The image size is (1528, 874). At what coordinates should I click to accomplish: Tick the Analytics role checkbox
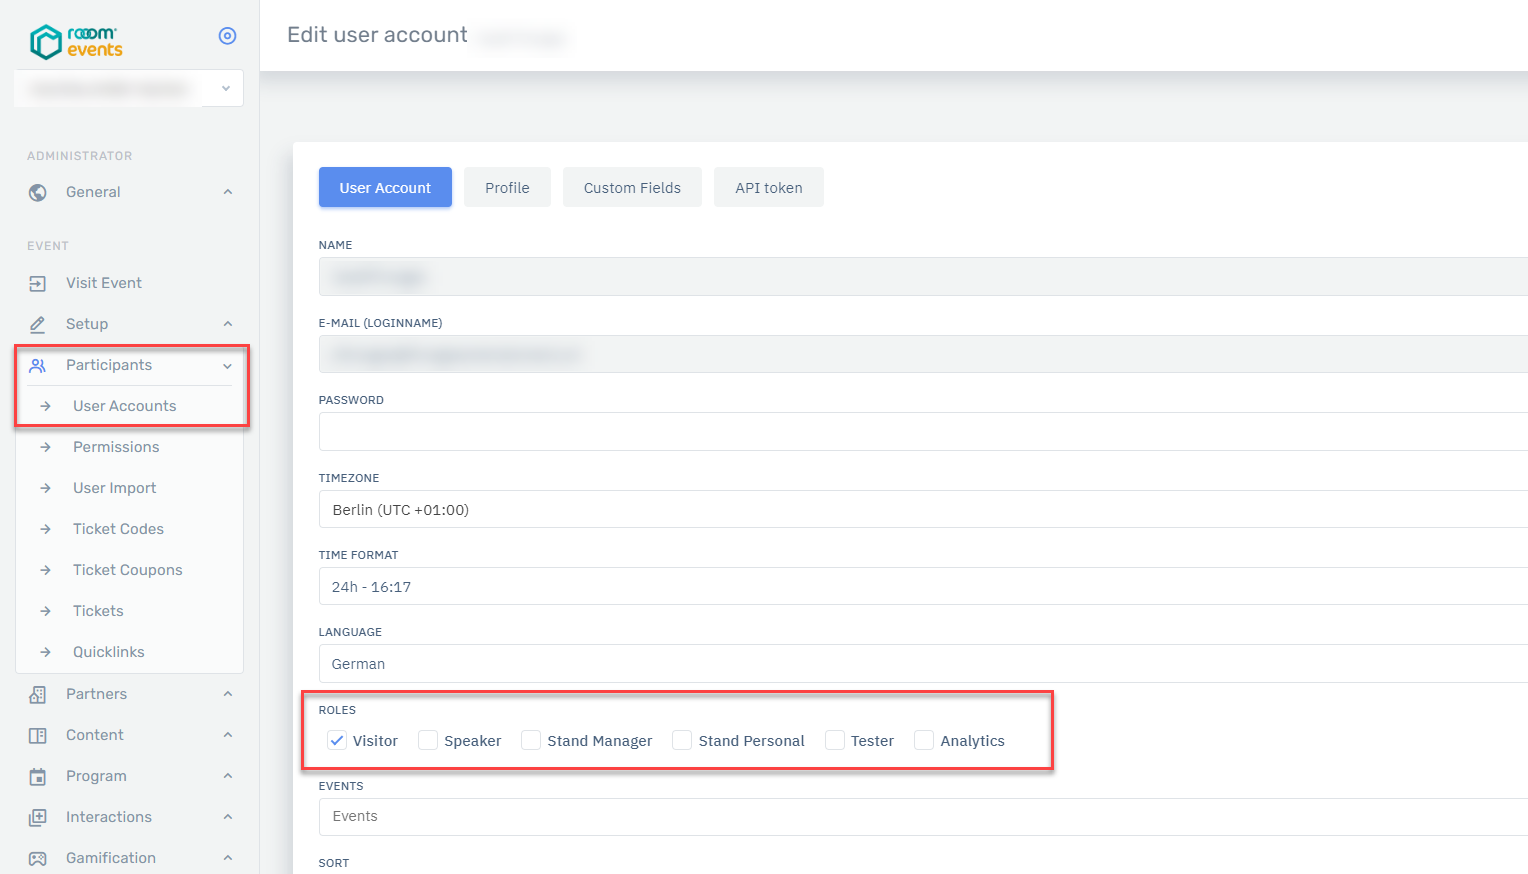click(924, 741)
